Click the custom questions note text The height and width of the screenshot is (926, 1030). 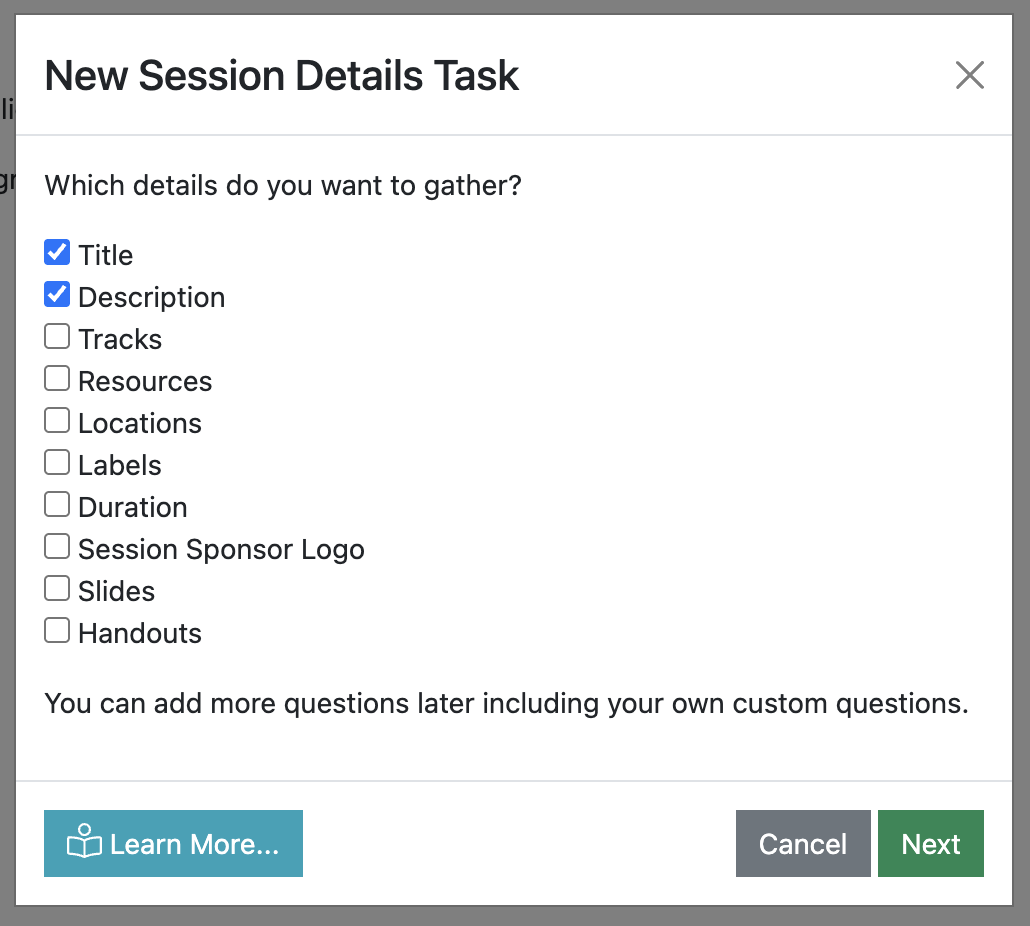[506, 704]
